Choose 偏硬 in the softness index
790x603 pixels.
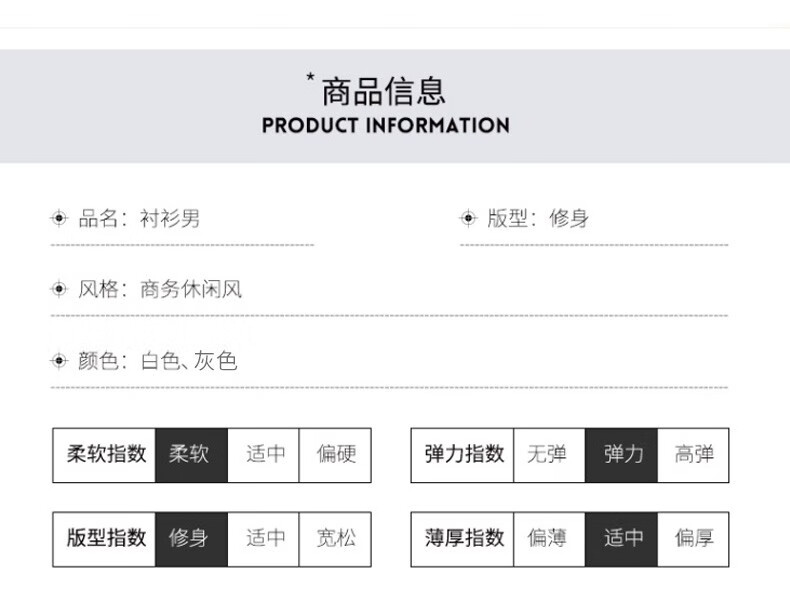tap(335, 455)
